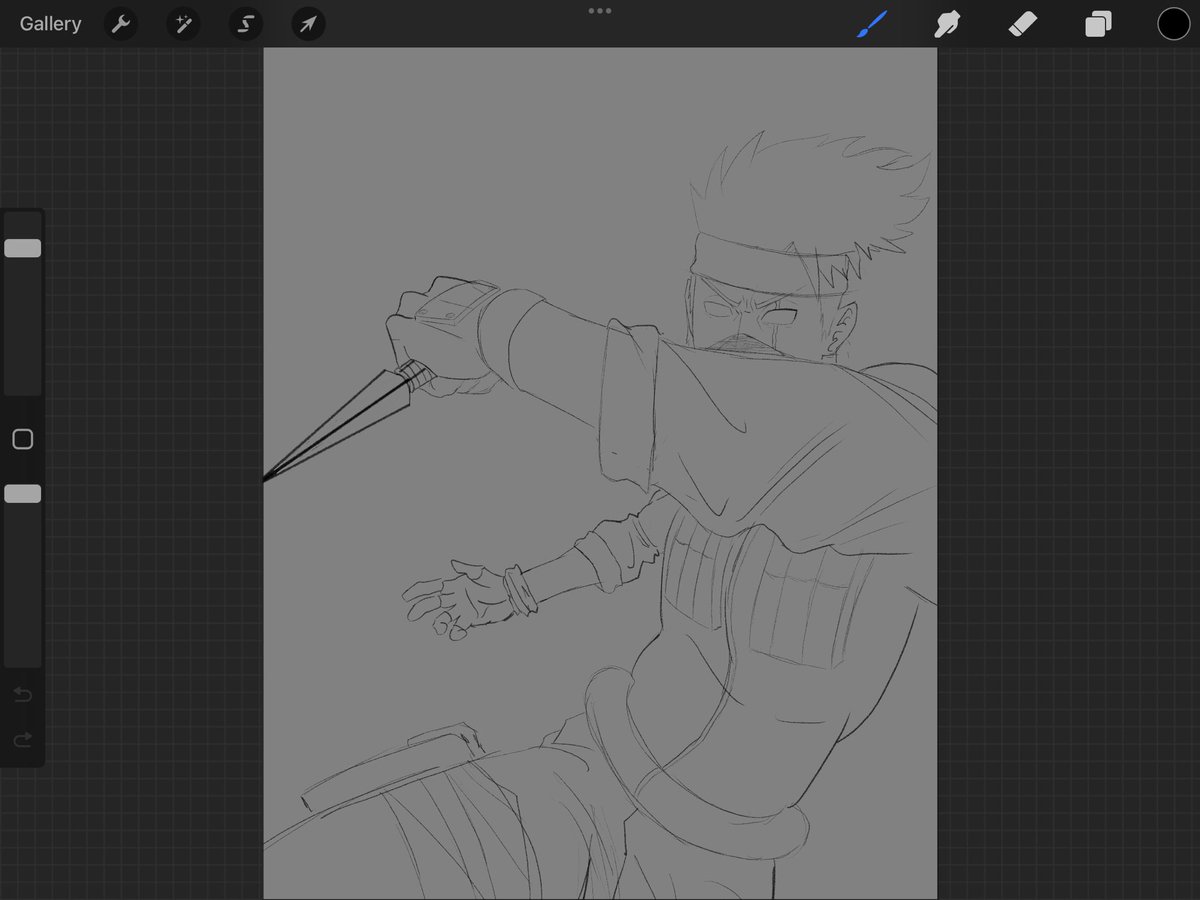Undo the last stroke
The width and height of the screenshot is (1200, 900).
23,694
